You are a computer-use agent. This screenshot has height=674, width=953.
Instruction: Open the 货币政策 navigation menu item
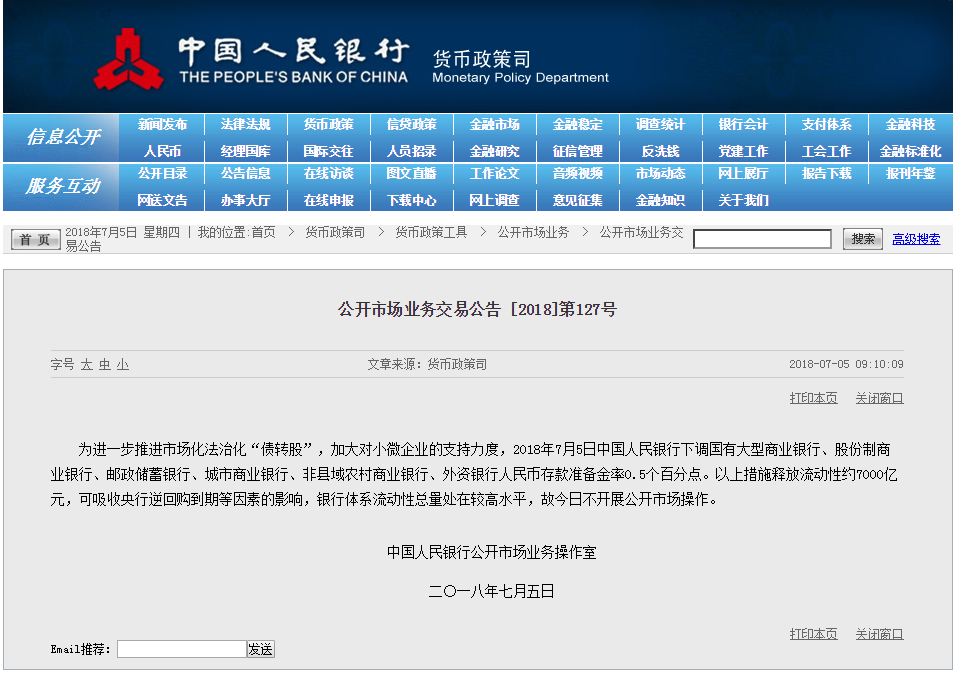[x=328, y=125]
